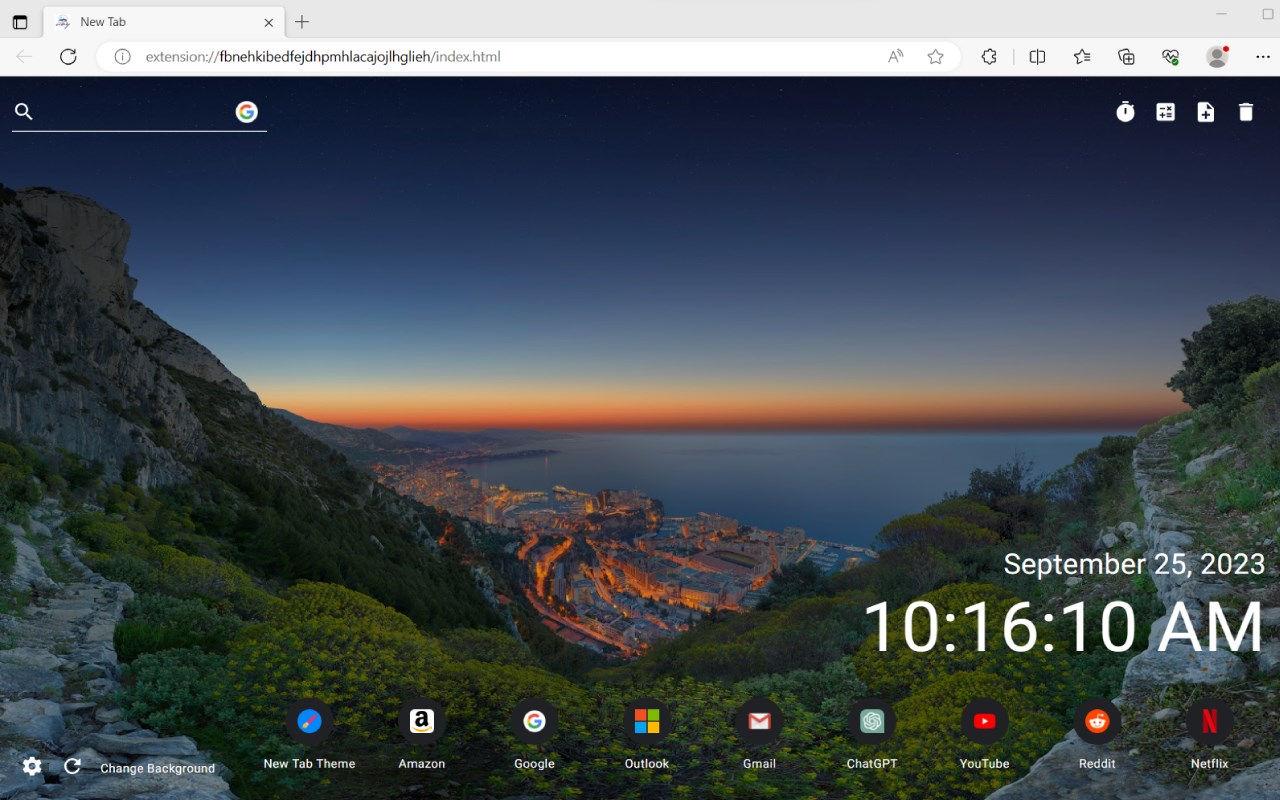Close the New Tab tab
Viewport: 1280px width, 800px height.
pos(269,22)
